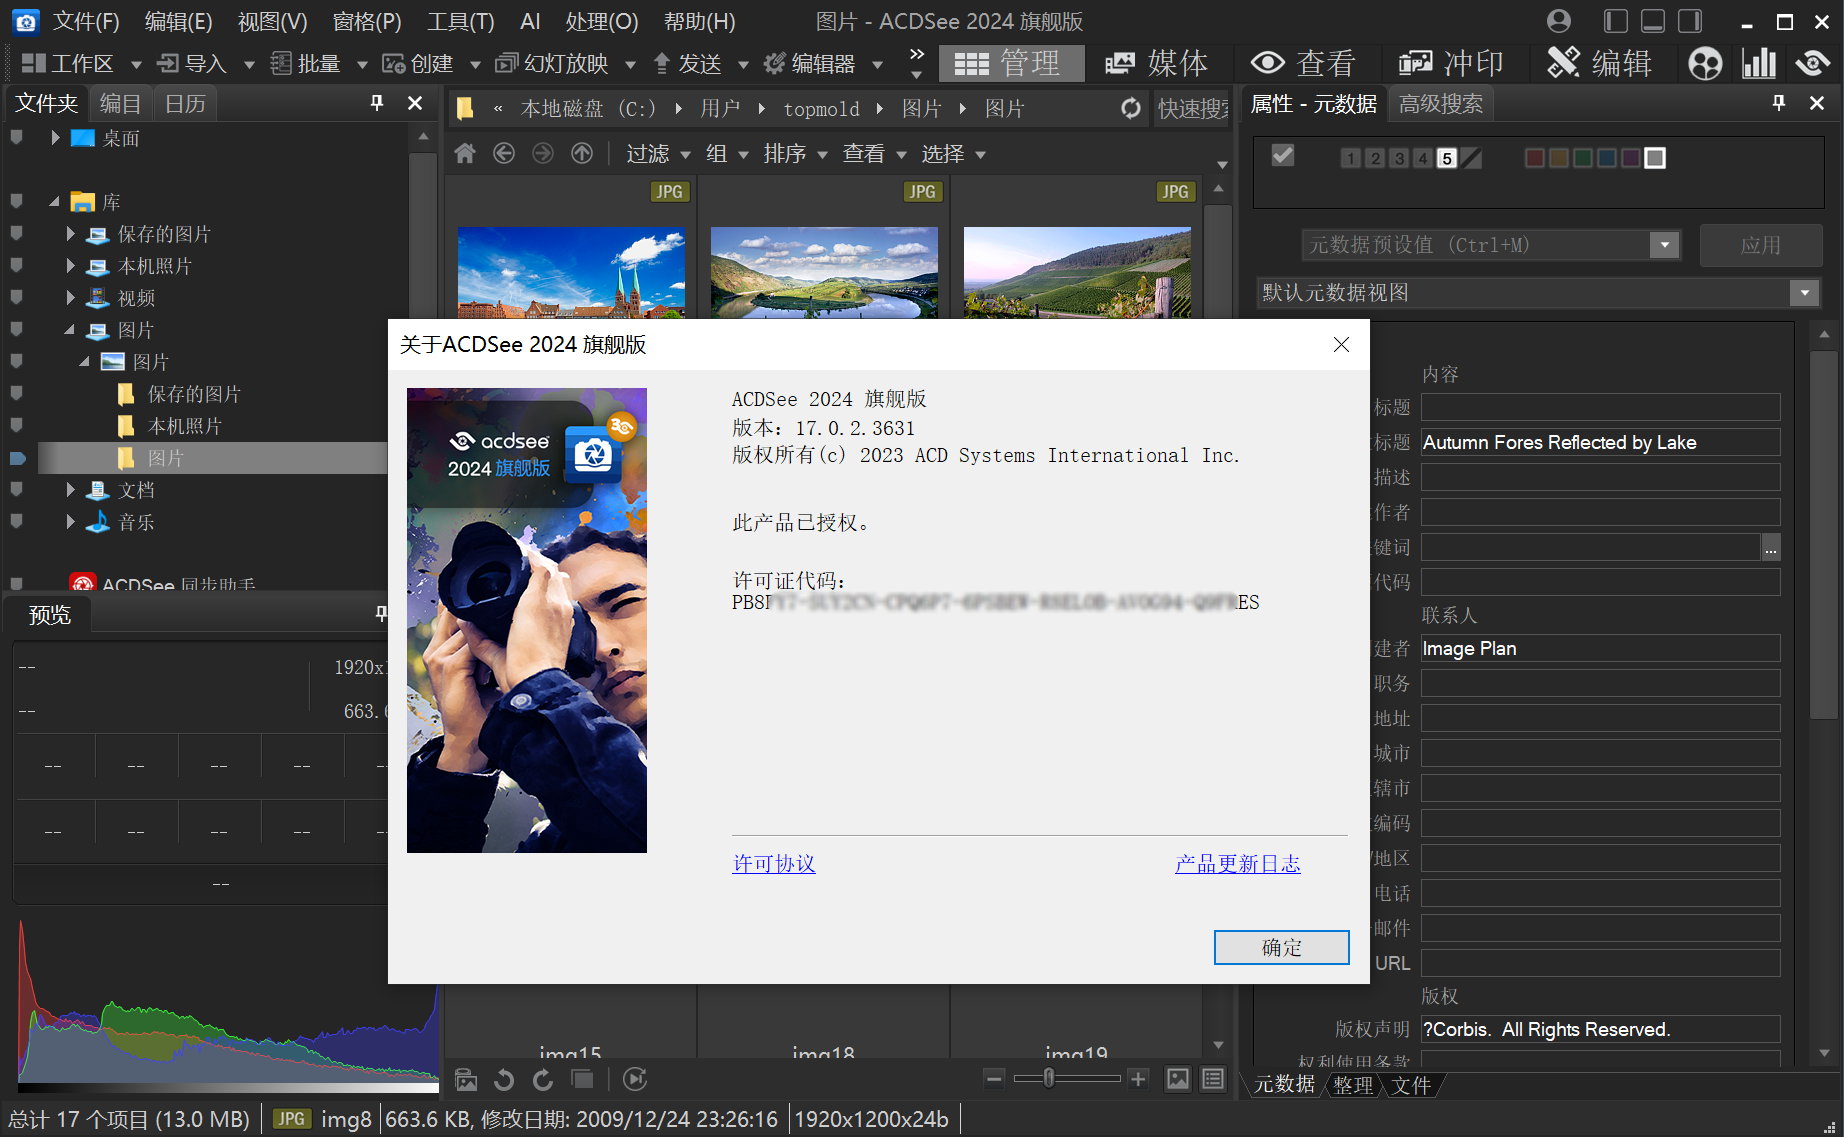
Task: Switch to 高级搜索 tab
Action: [x=1440, y=103]
